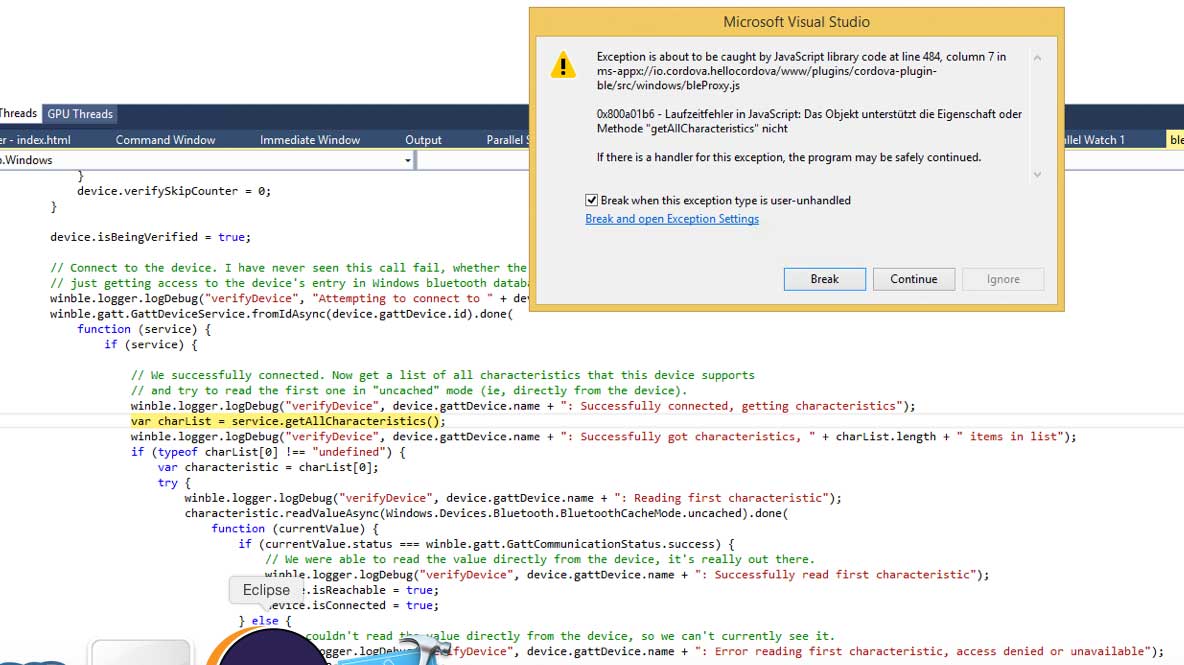Click the Continue button in dialog
Viewport: 1184px width, 665px height.
(914, 279)
